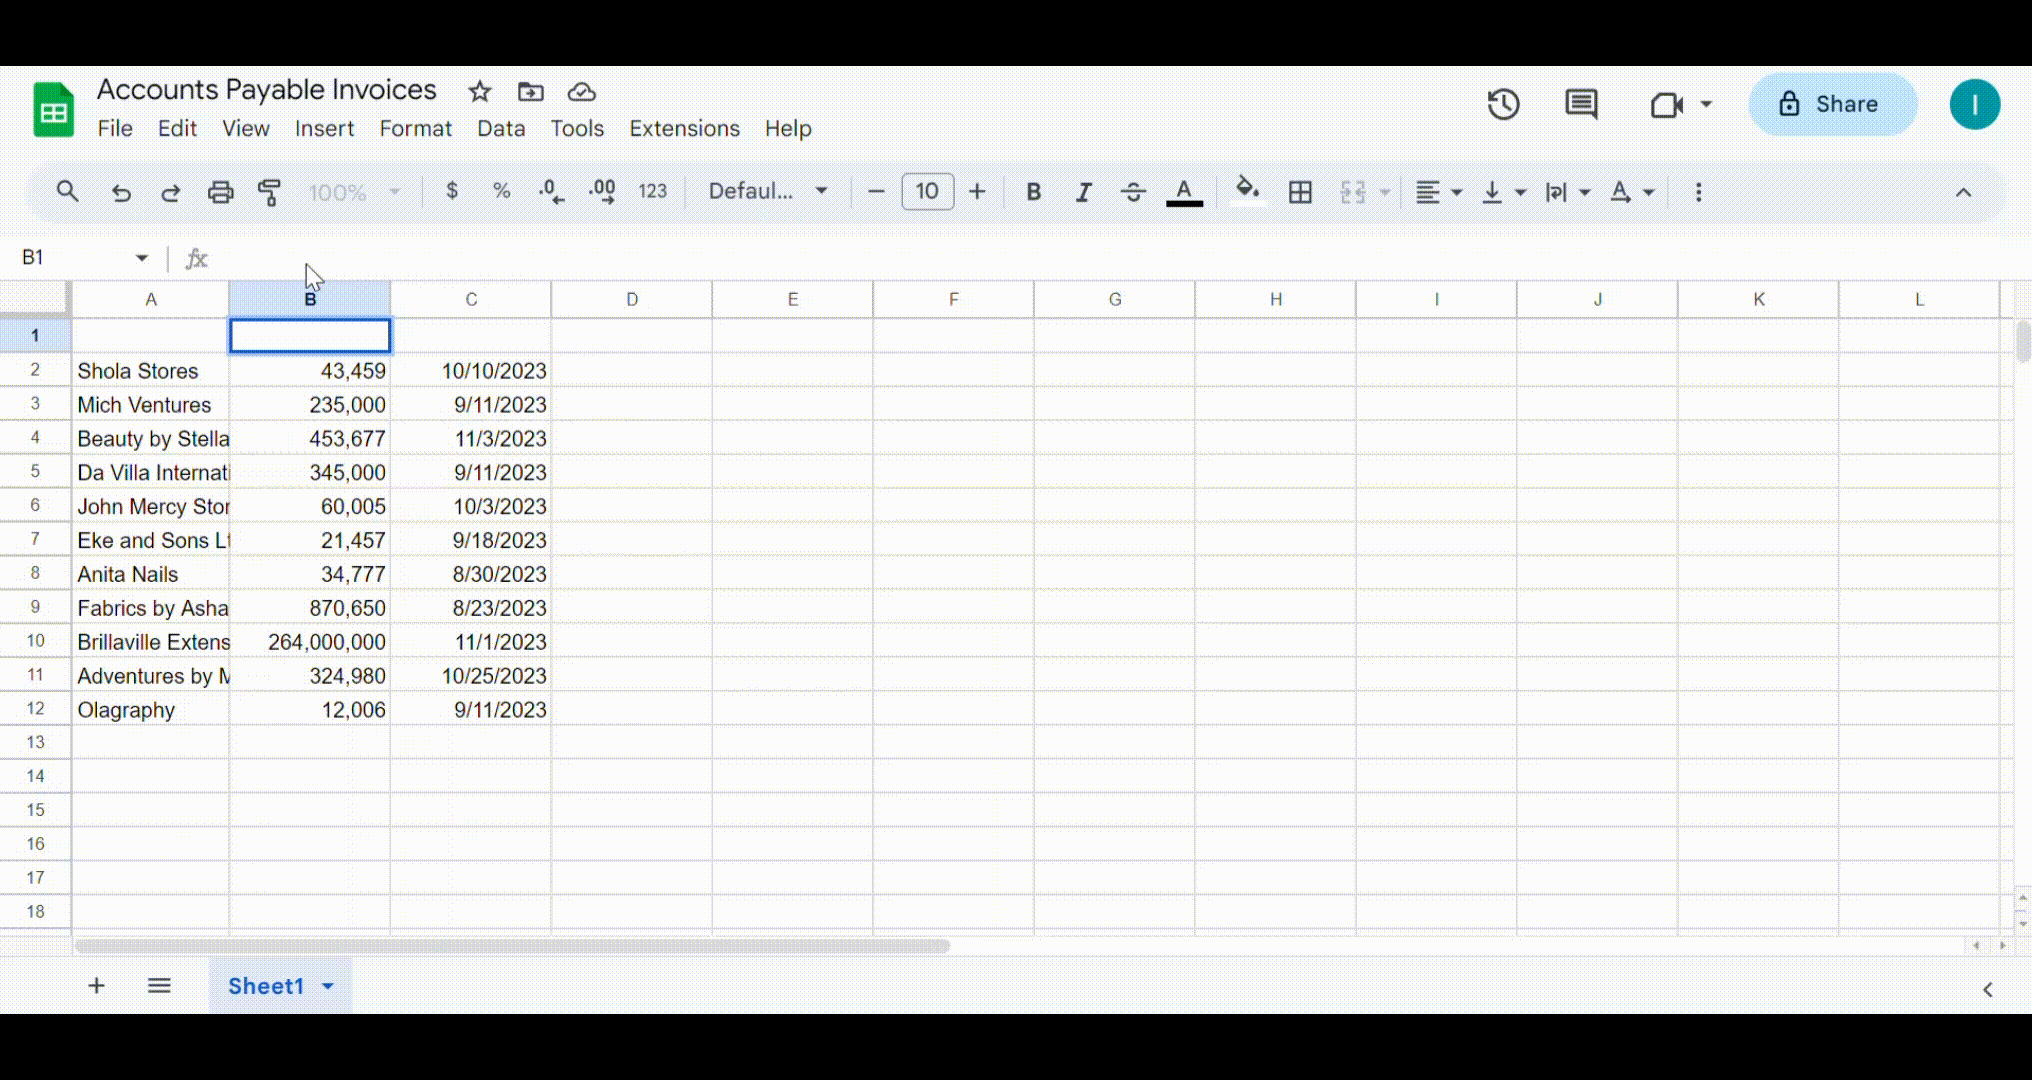Open the font size dropdown
This screenshot has width=2032, height=1080.
(927, 192)
